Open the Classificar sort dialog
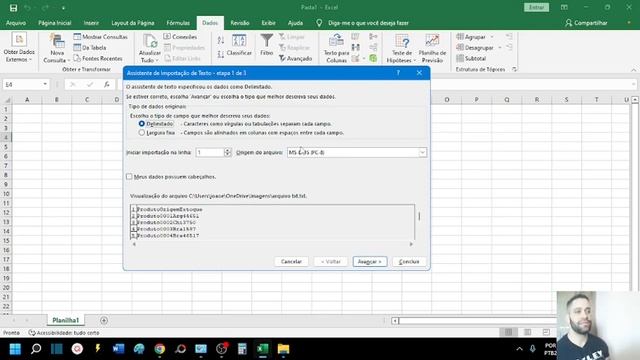Viewport: 640px width, 360px height. coord(239,45)
